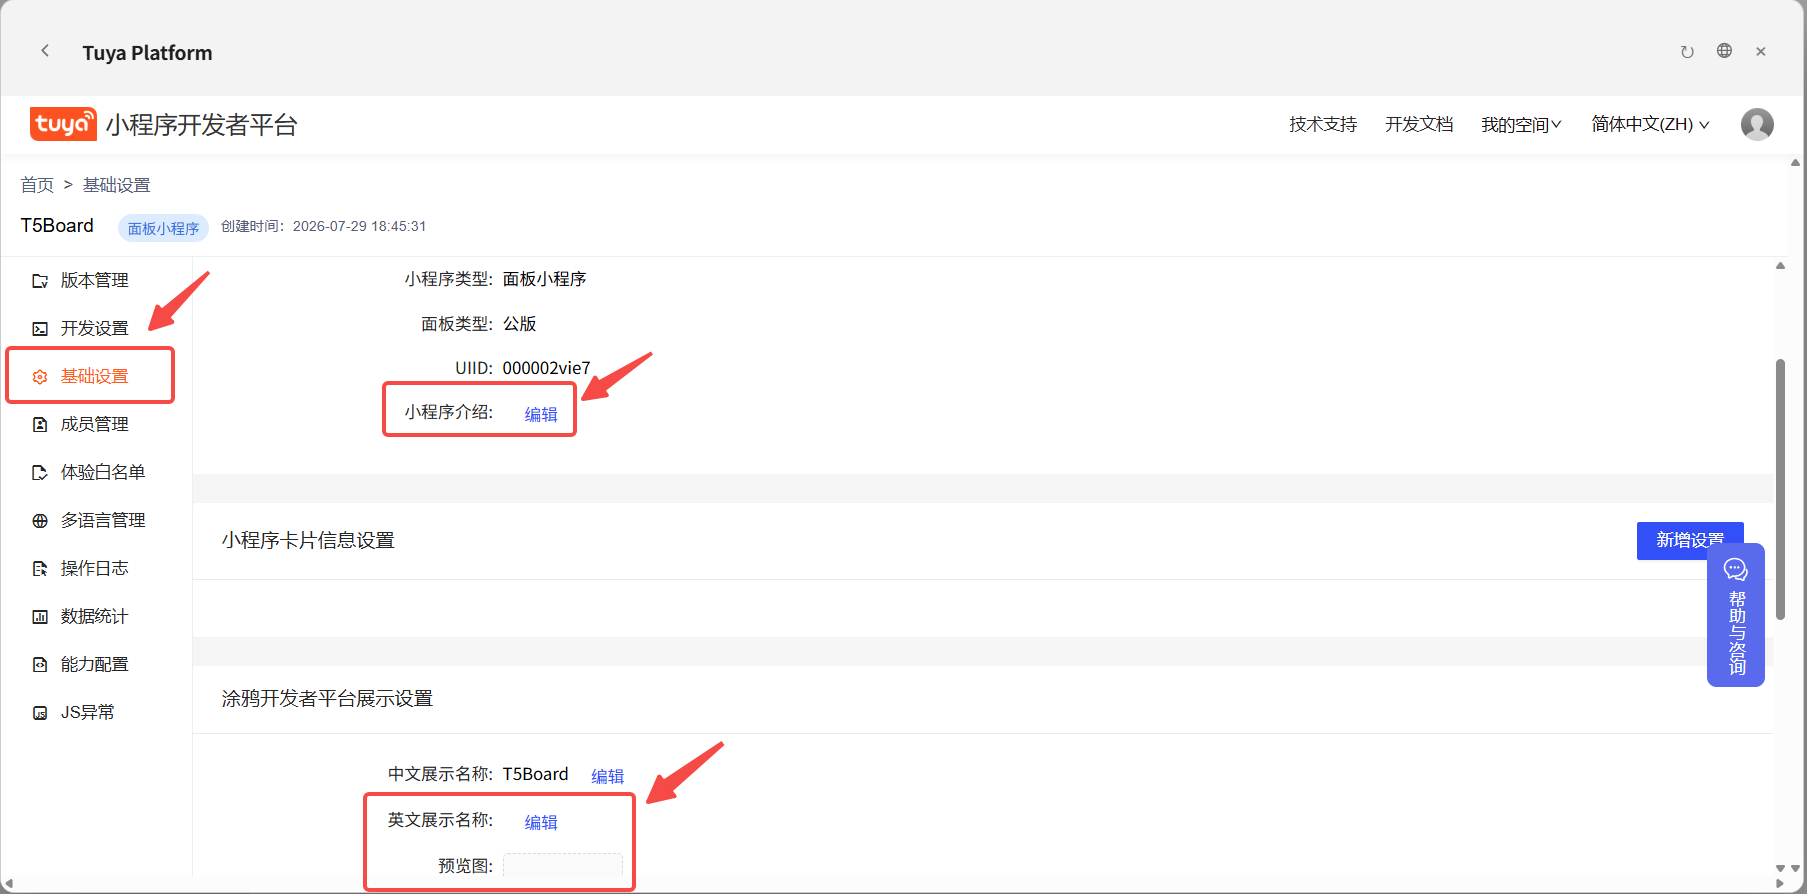Open the 简体中文(ZH) language dropdown
Viewport: 1807px width, 894px height.
(1651, 125)
